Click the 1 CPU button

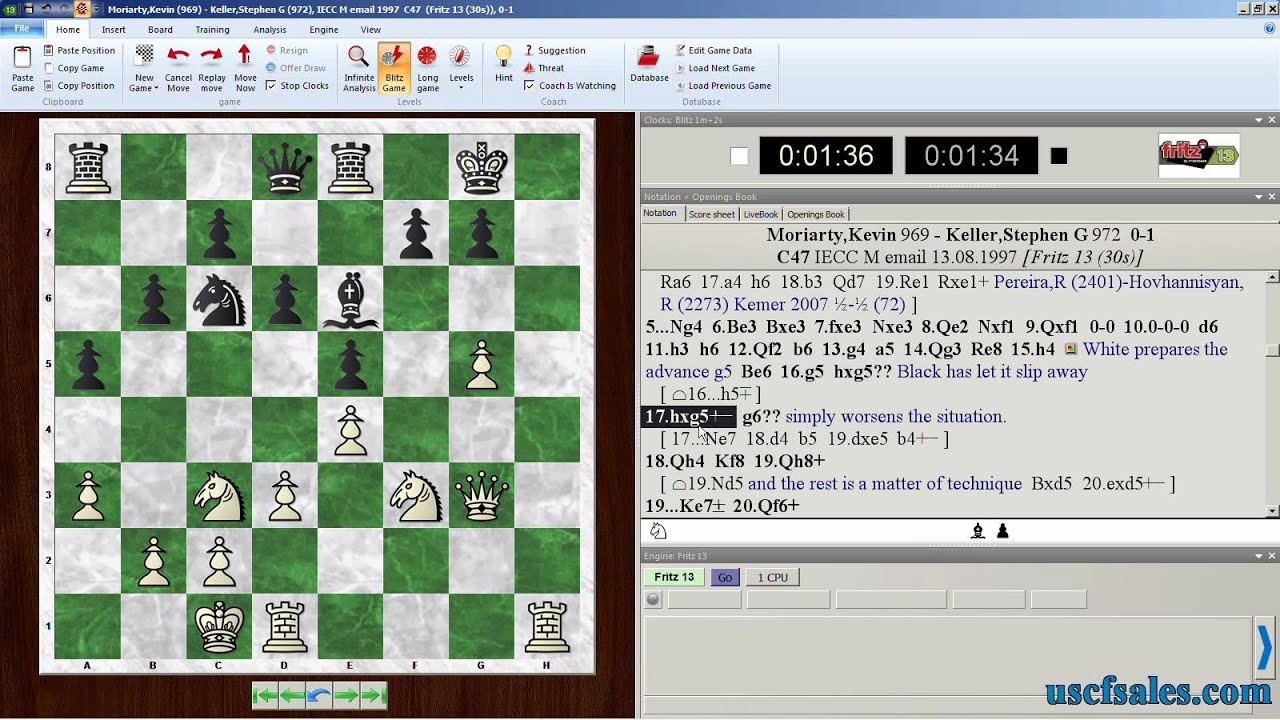click(772, 577)
